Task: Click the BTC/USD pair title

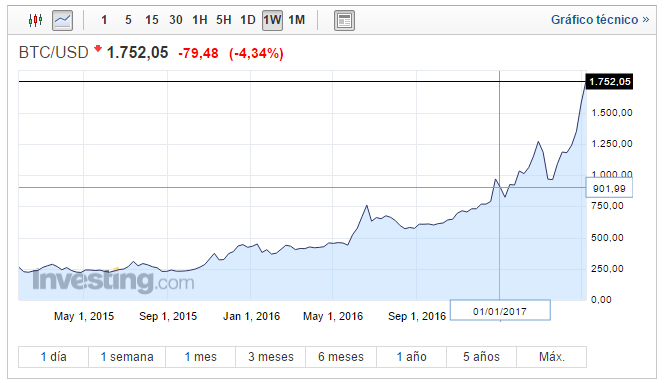Action: click(53, 53)
